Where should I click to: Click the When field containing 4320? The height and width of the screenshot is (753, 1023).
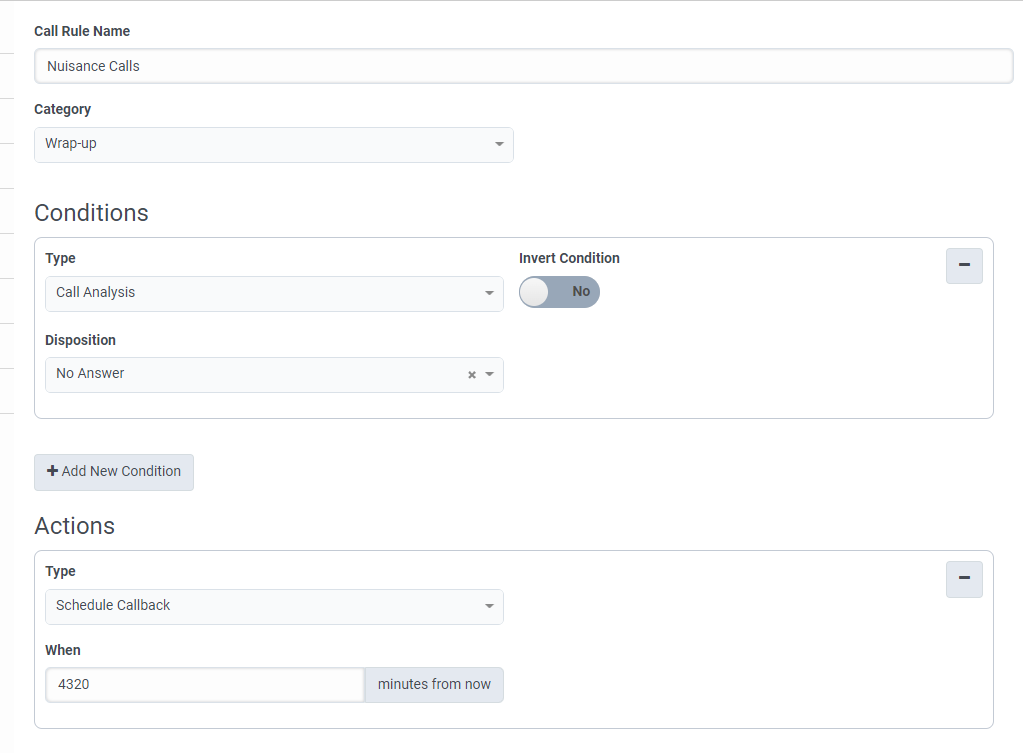coord(204,685)
